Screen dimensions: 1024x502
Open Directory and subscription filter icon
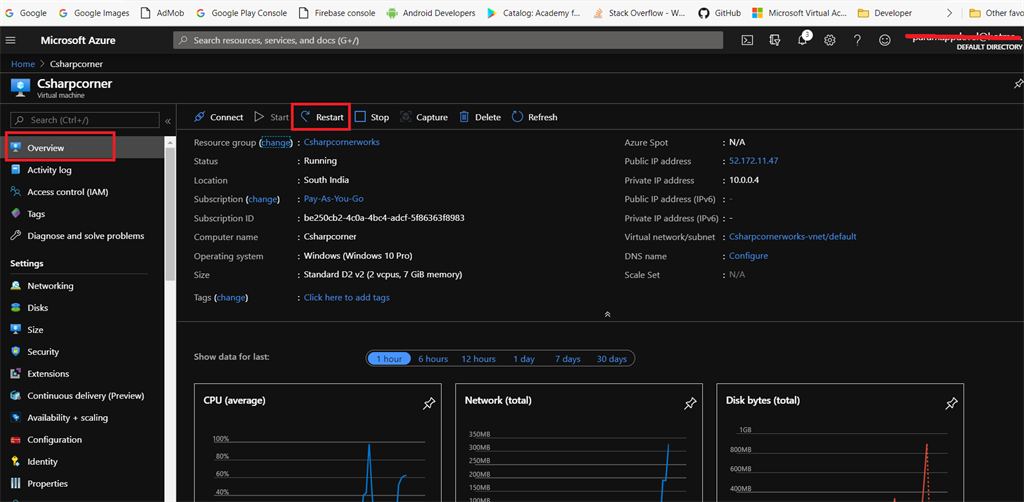pos(775,40)
